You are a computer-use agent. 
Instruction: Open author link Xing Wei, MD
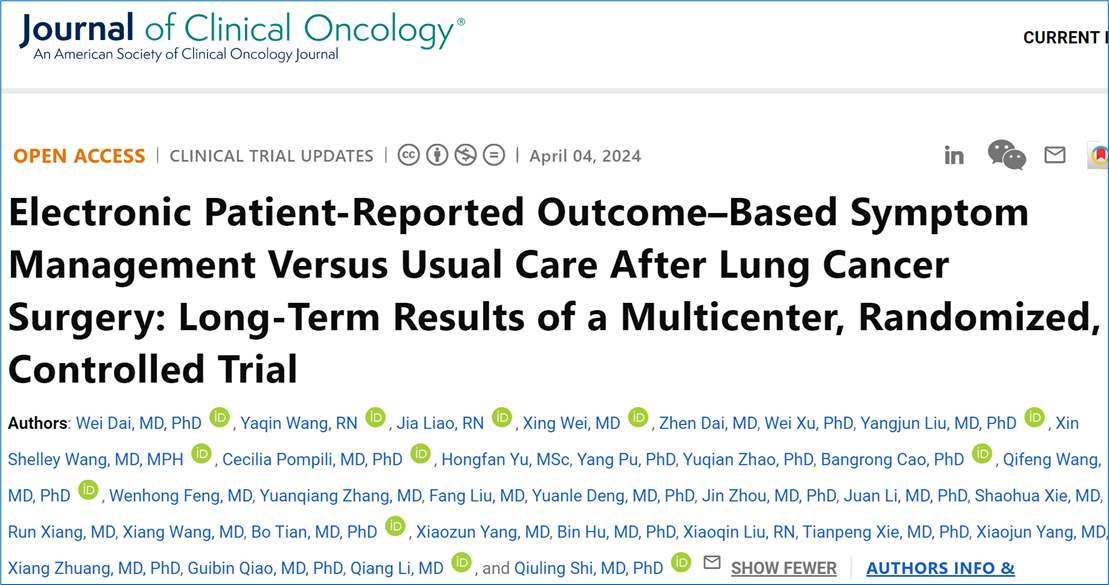(571, 424)
